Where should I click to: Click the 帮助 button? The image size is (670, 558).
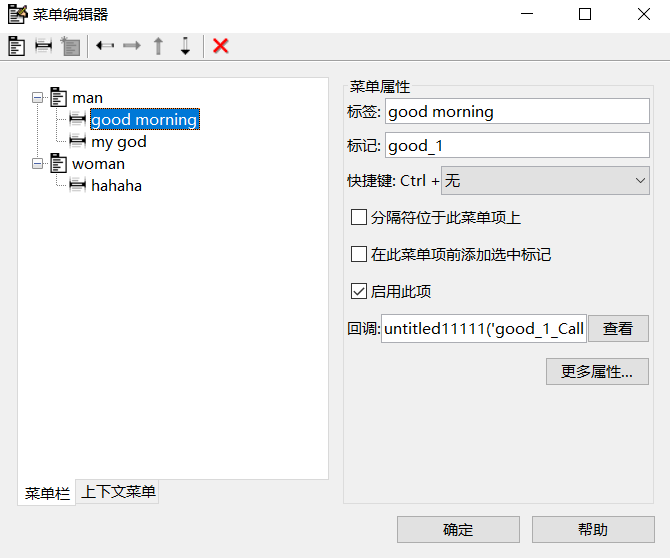point(593,530)
